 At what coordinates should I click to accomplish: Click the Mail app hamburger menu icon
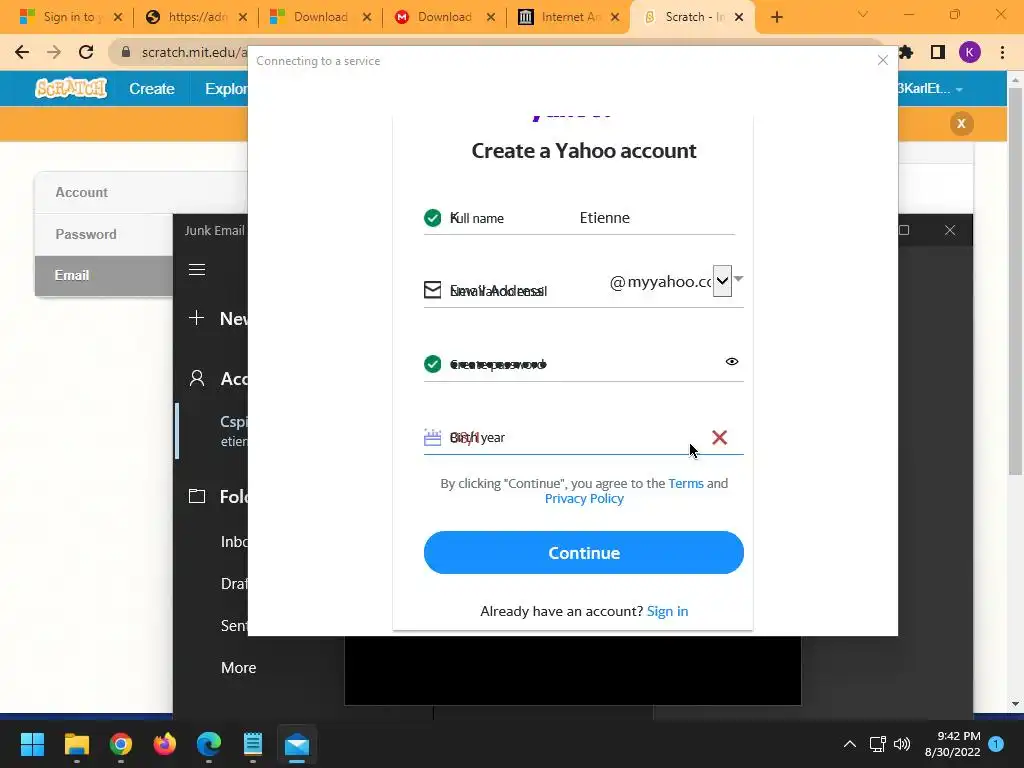pyautogui.click(x=197, y=270)
